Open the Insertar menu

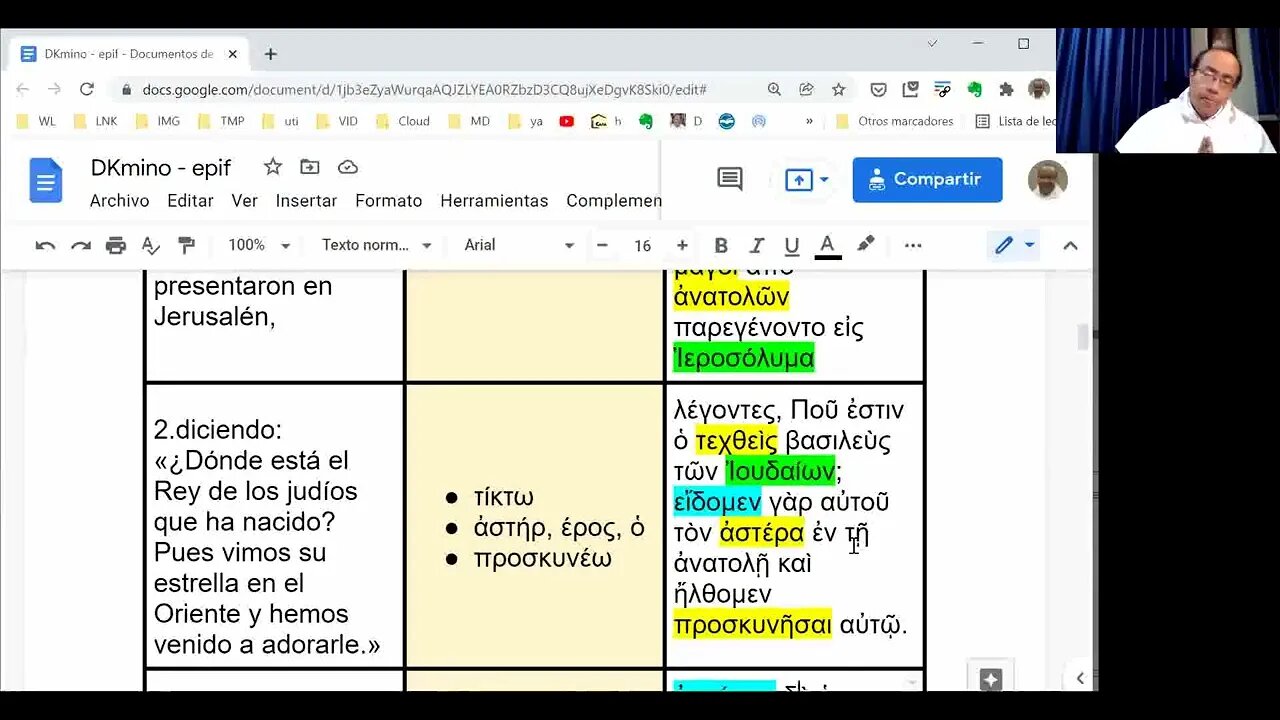click(306, 201)
